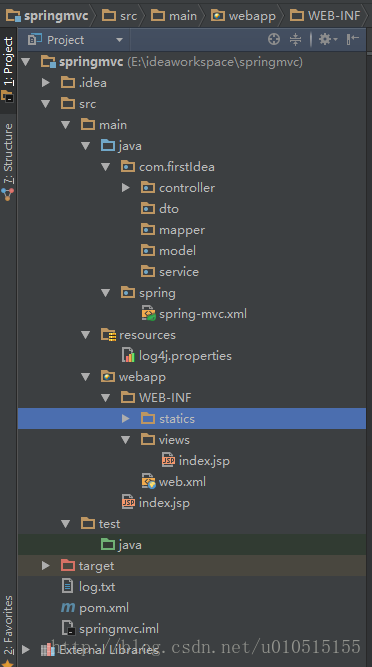
Task: Click the service package icon
Action: tap(148, 272)
